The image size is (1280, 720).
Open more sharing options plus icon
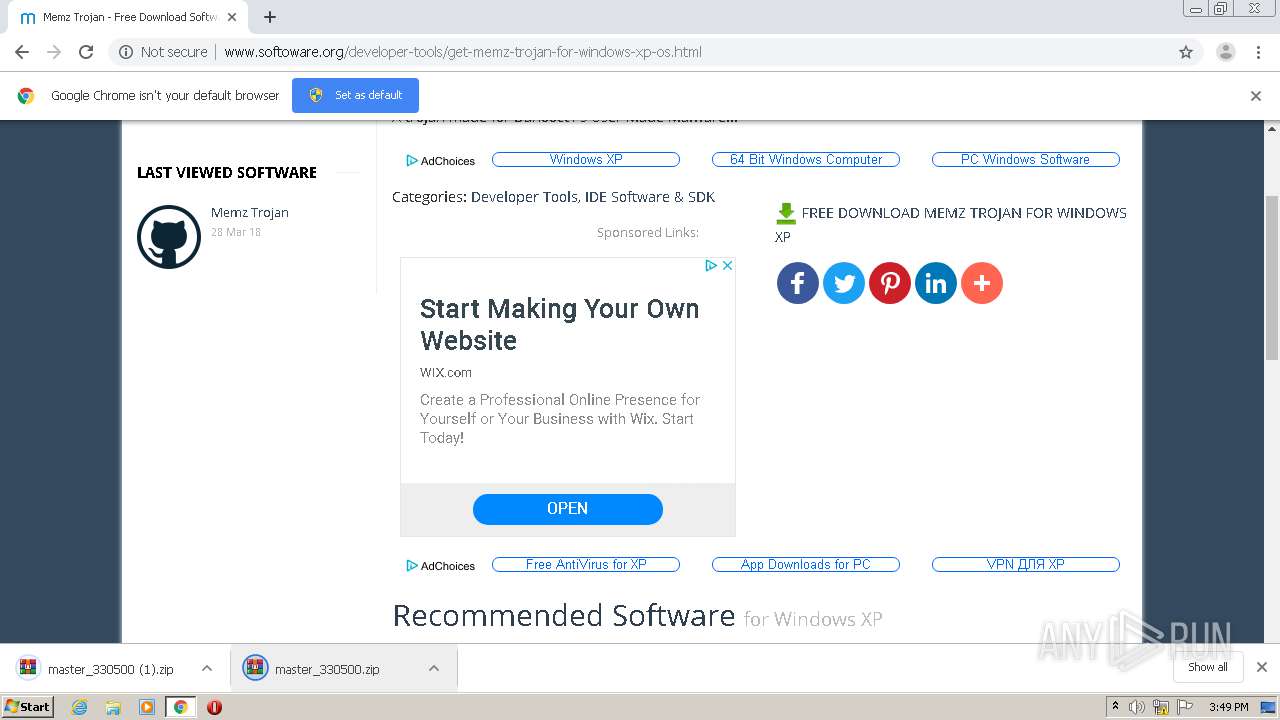[x=982, y=283]
